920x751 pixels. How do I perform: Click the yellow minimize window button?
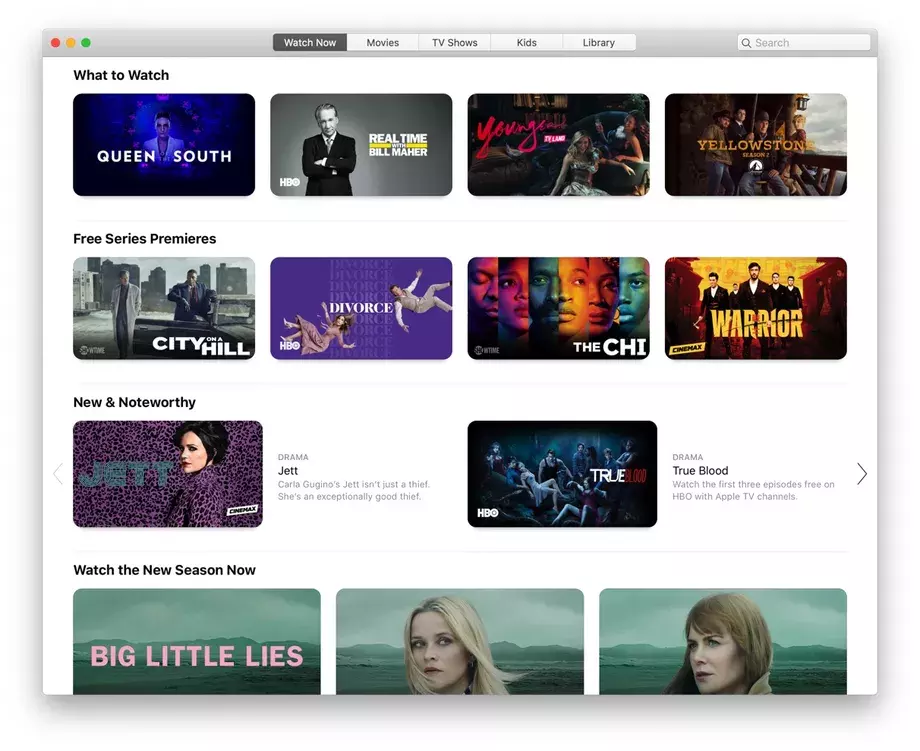click(70, 43)
